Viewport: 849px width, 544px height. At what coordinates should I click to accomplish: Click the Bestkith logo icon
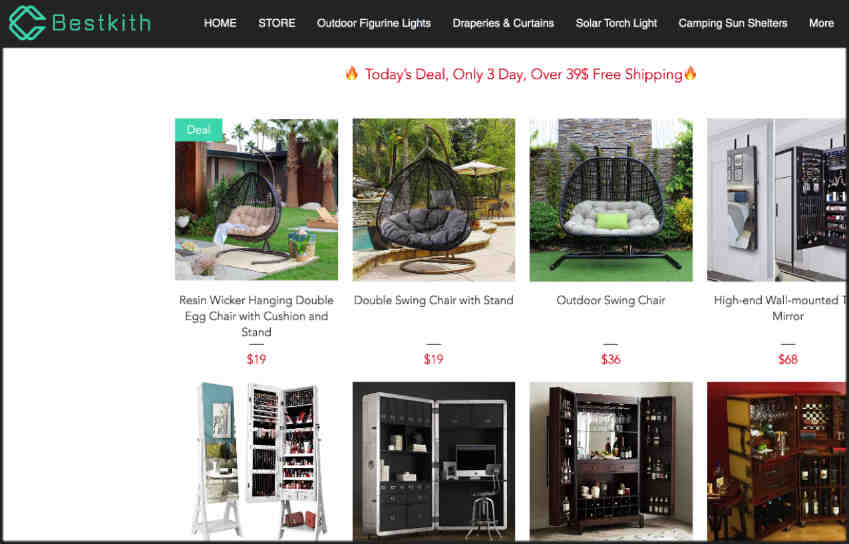(x=27, y=23)
